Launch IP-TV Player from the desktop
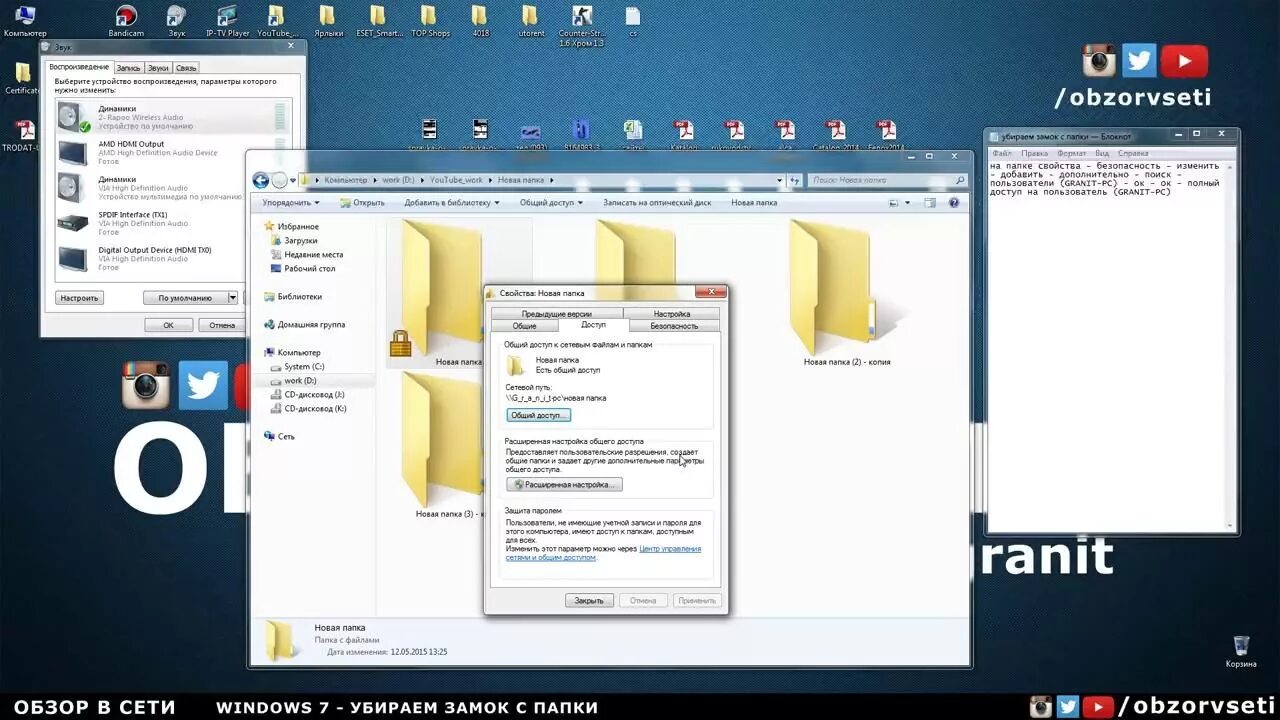This screenshot has height=720, width=1280. (x=228, y=20)
